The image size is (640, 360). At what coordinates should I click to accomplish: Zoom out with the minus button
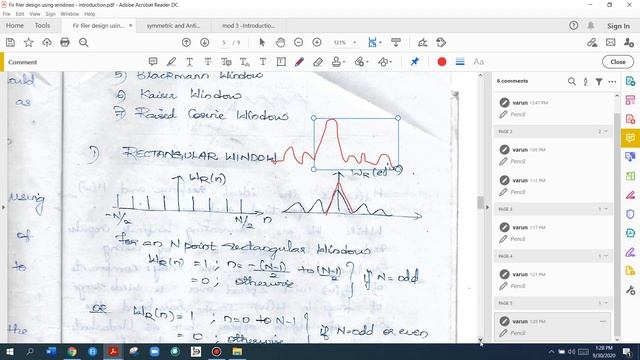(298, 42)
